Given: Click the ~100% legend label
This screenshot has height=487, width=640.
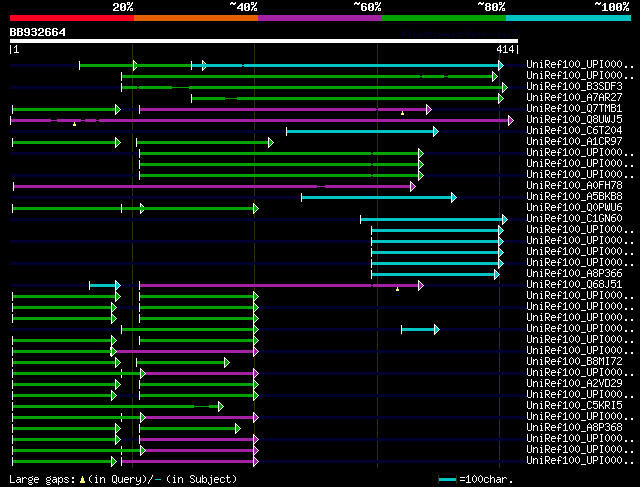Looking at the screenshot, I should 612,7.
